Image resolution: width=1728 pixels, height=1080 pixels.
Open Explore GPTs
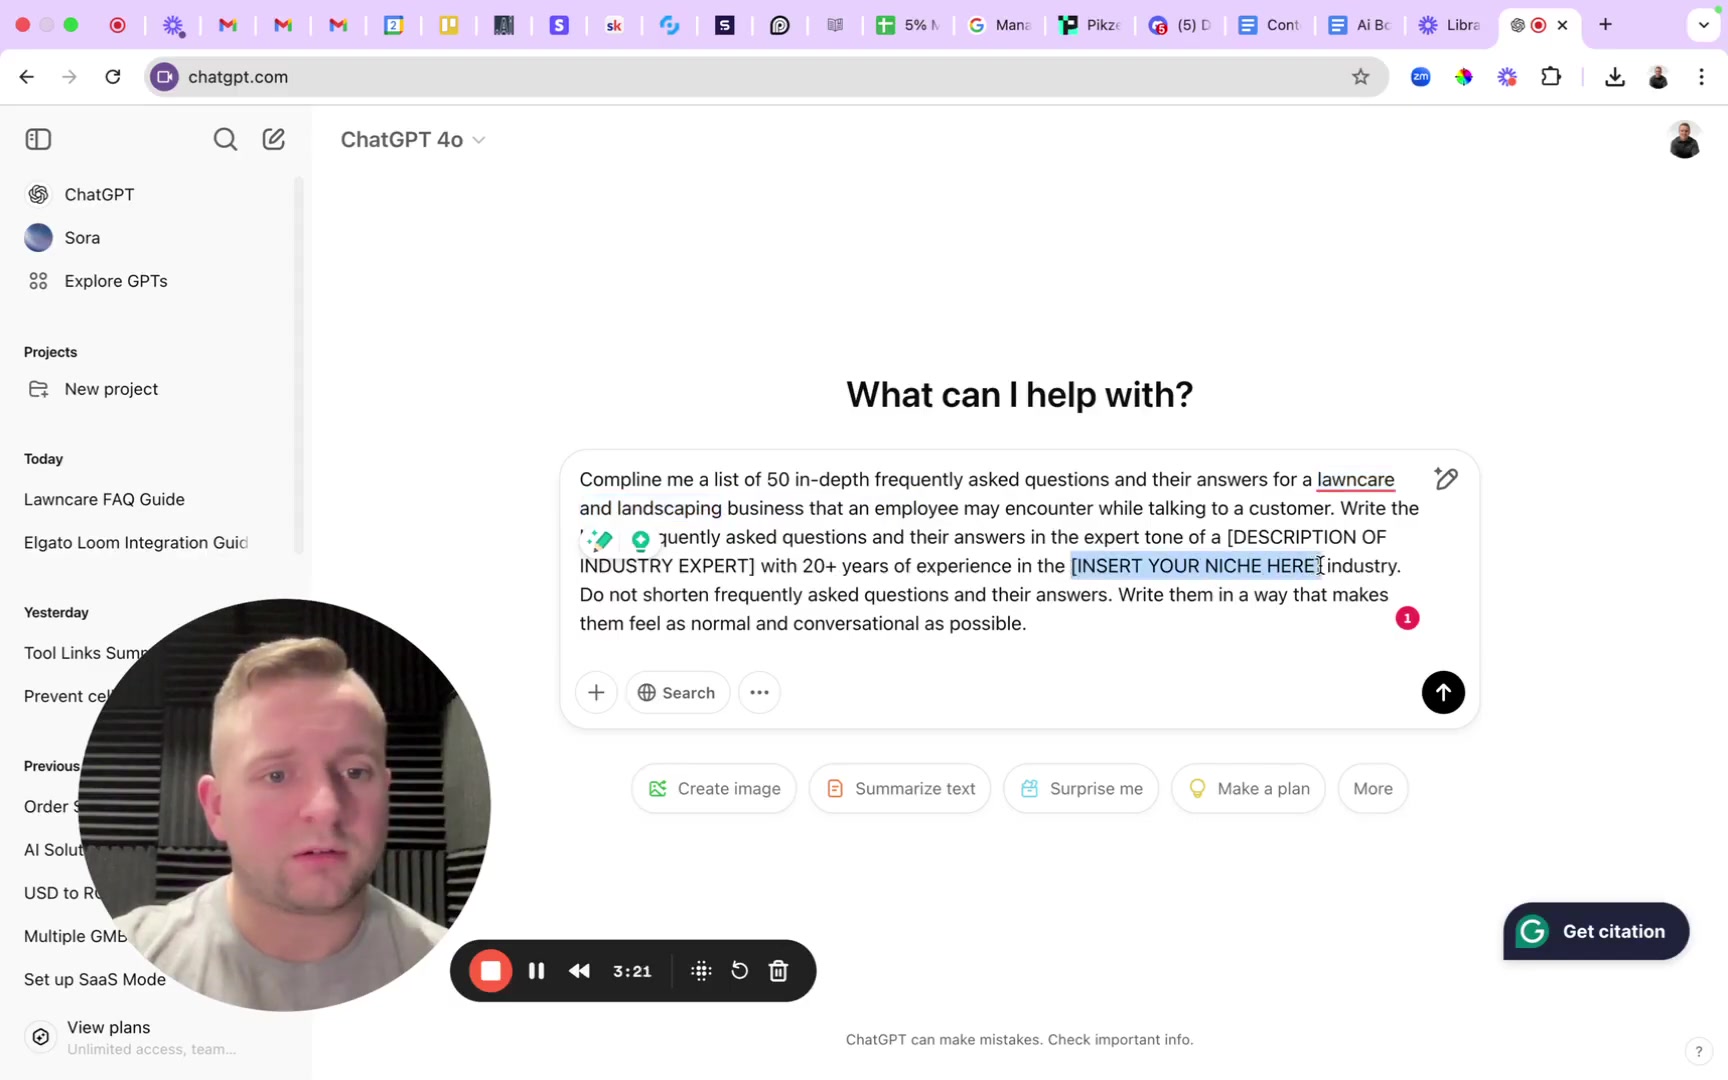[116, 281]
